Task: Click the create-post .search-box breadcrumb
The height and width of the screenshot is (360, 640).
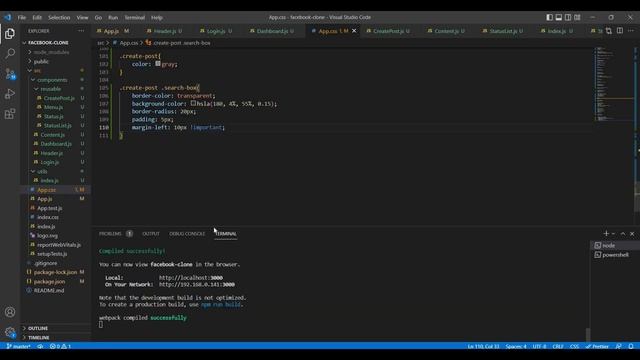Action: [178, 42]
